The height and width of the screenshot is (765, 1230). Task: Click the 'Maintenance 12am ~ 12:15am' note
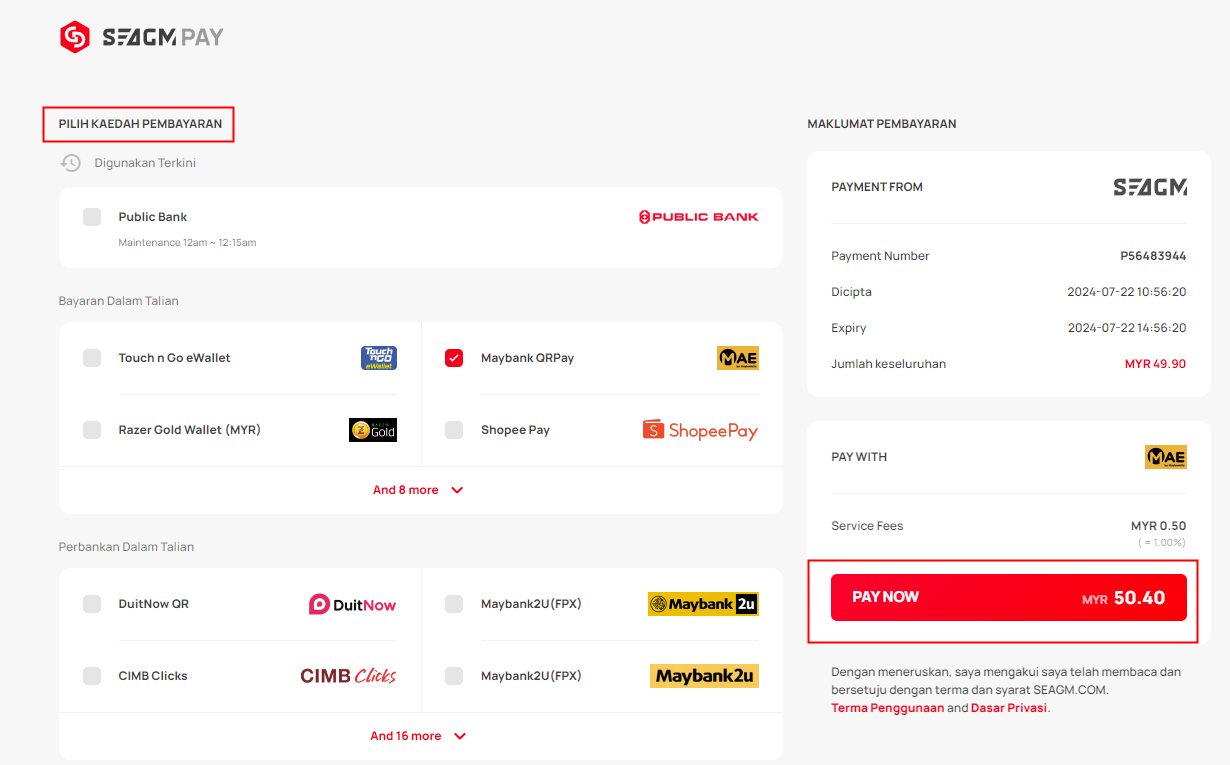coord(187,243)
